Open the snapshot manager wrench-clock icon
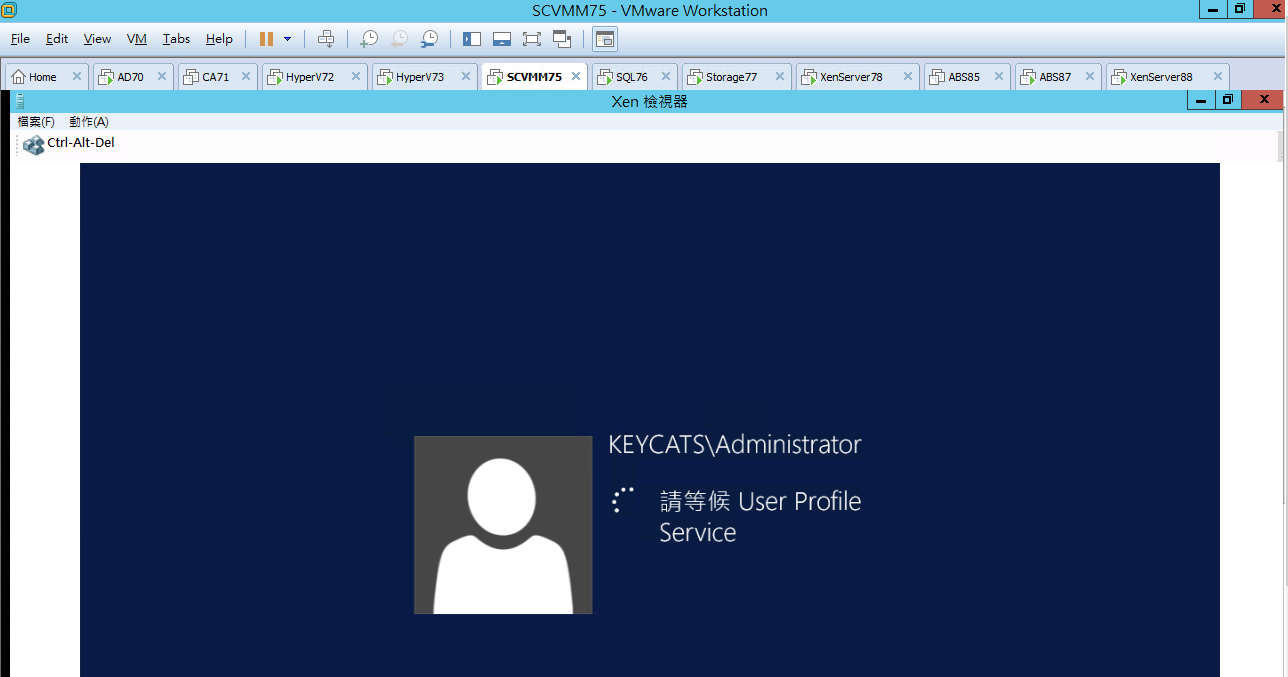Screen dimensions: 1288x677 tap(429, 39)
